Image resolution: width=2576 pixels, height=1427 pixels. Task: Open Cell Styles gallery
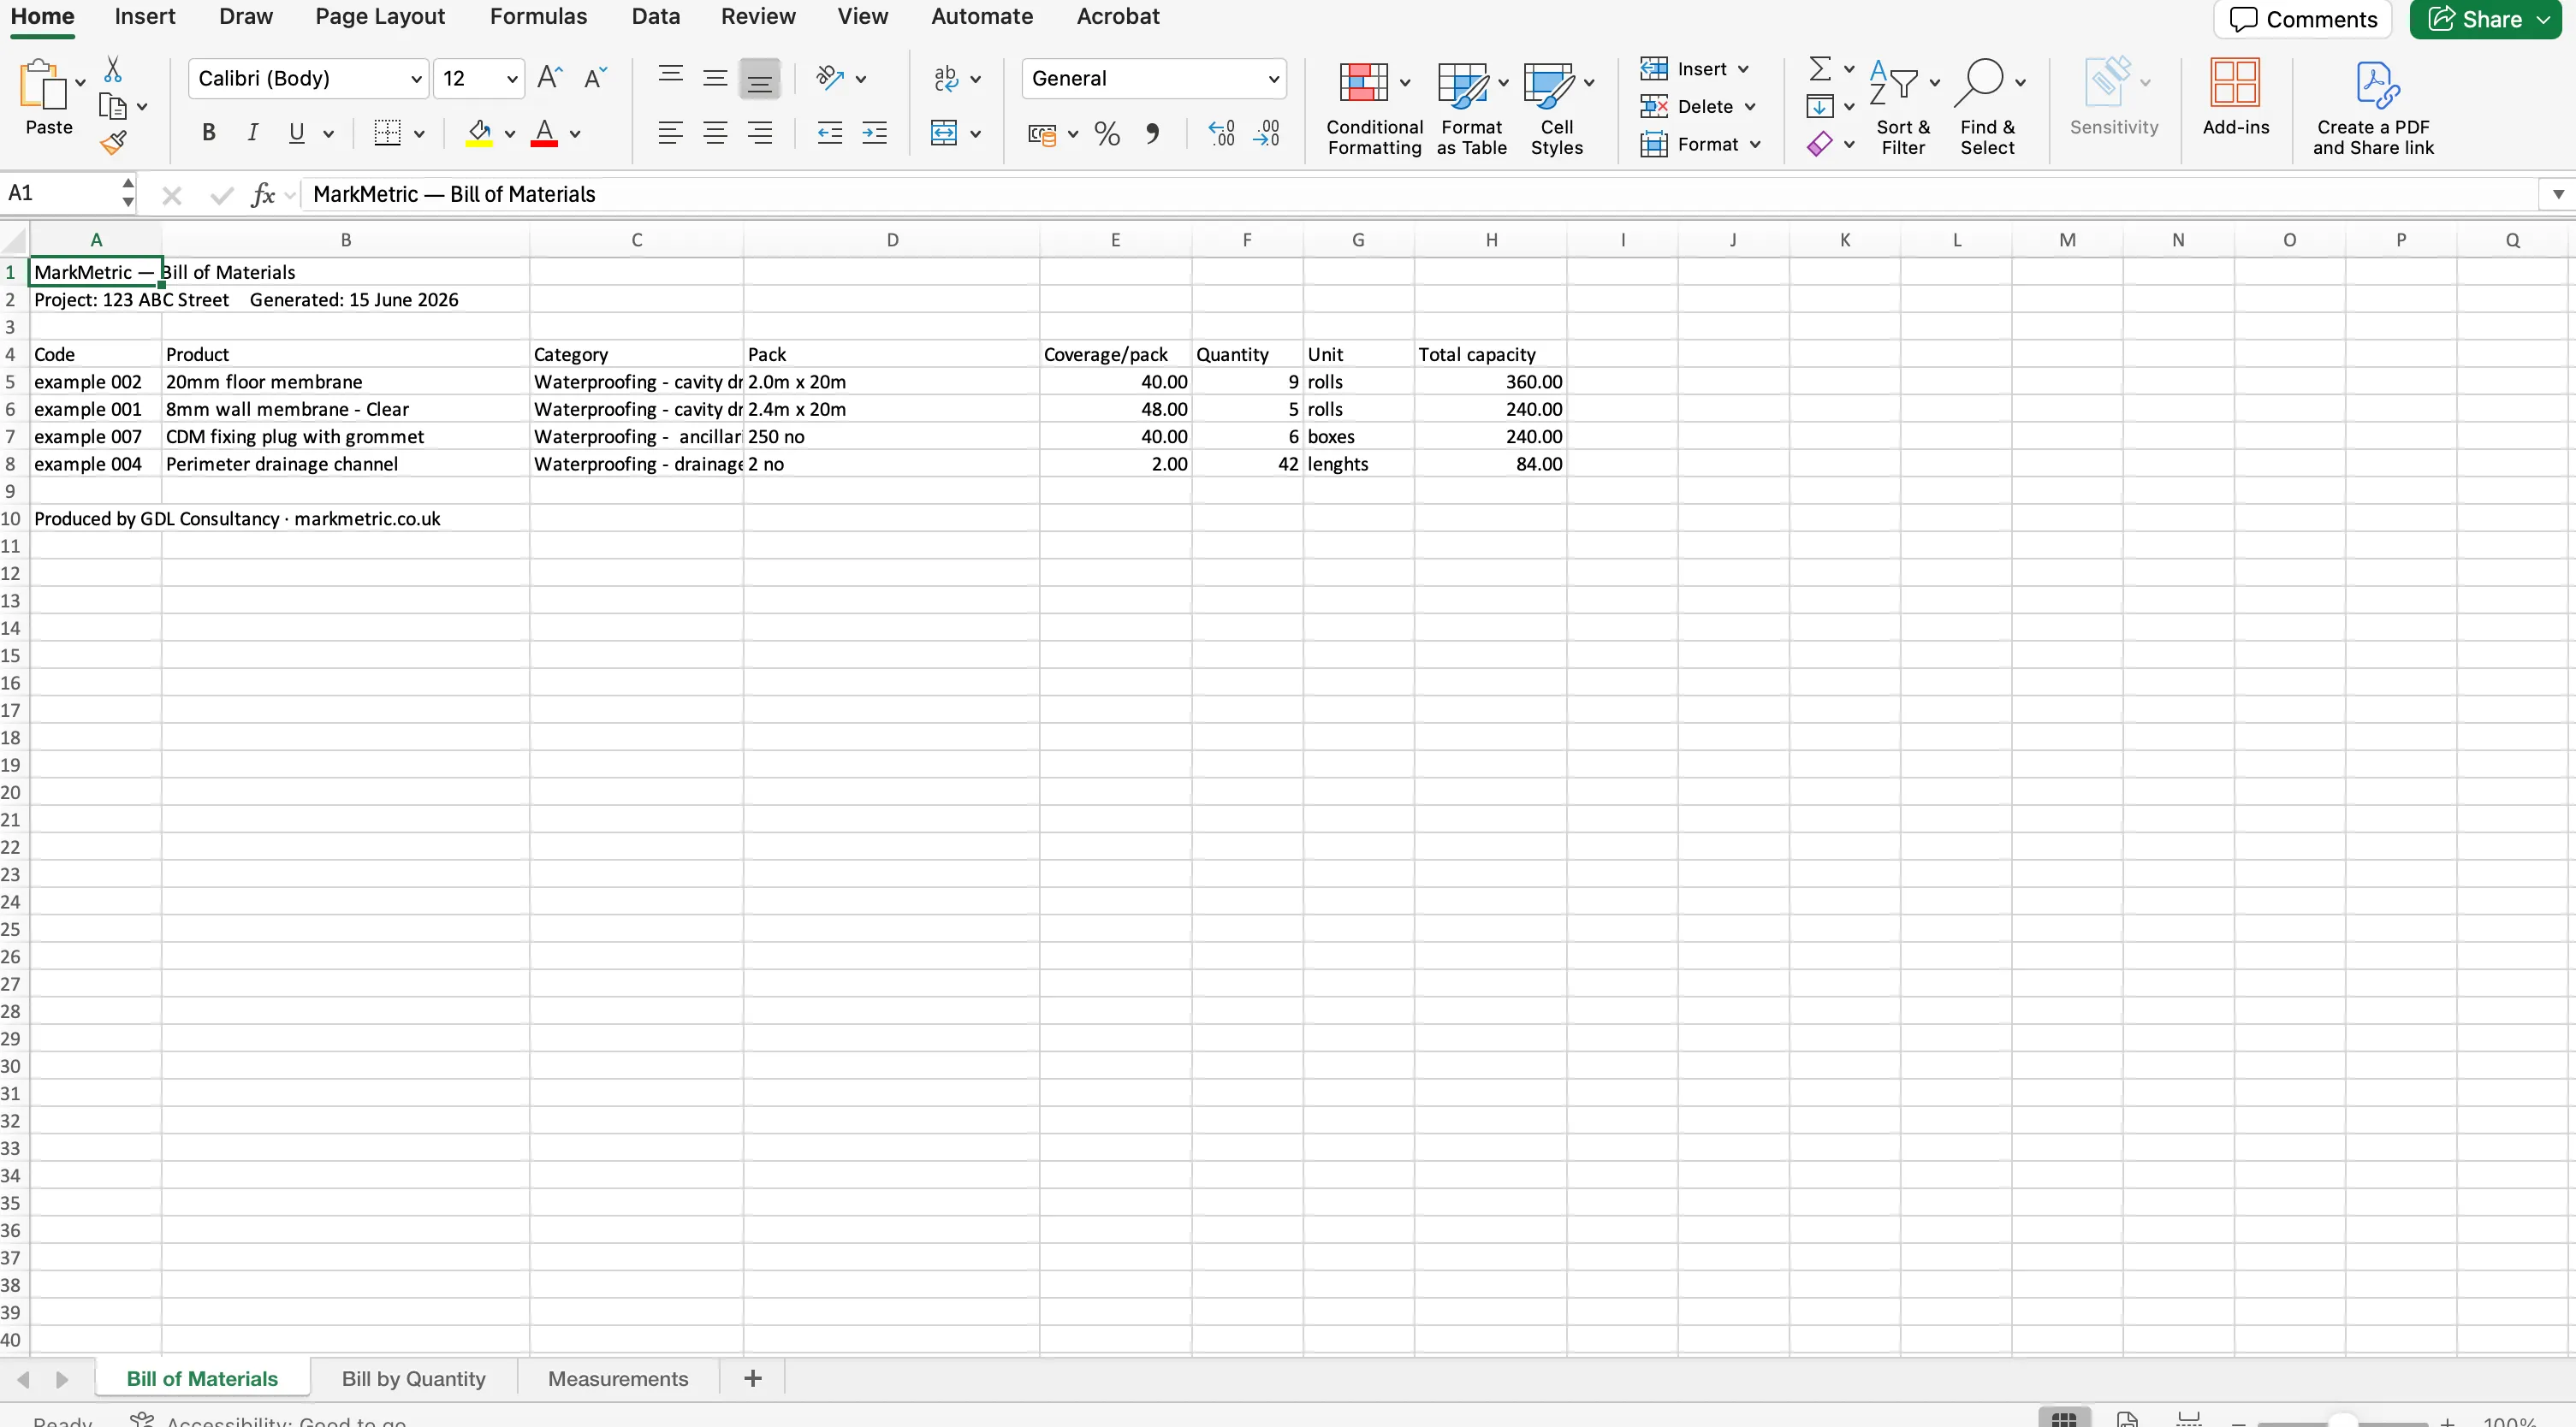pos(1556,107)
